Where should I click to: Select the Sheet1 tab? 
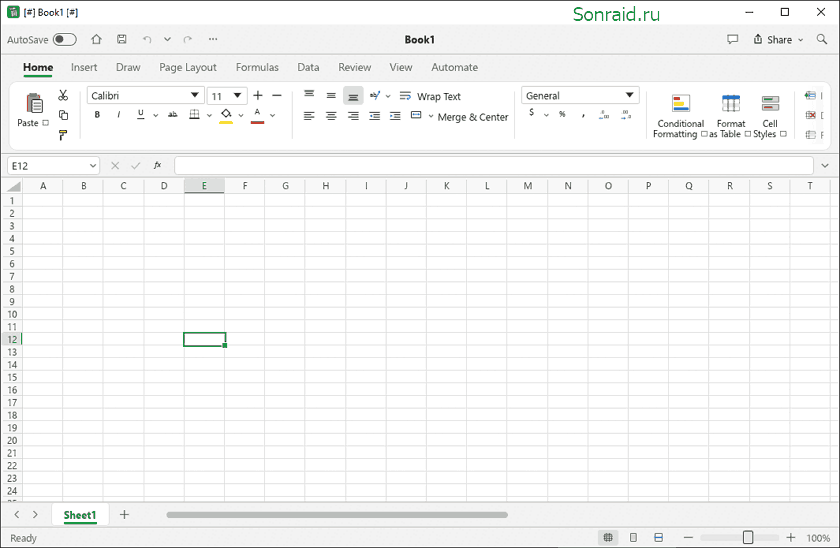tap(80, 515)
